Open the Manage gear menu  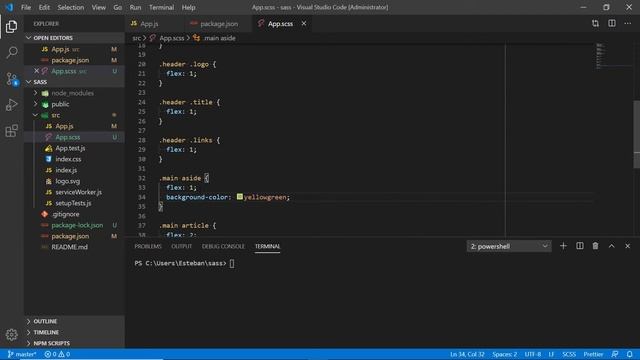pos(11,335)
